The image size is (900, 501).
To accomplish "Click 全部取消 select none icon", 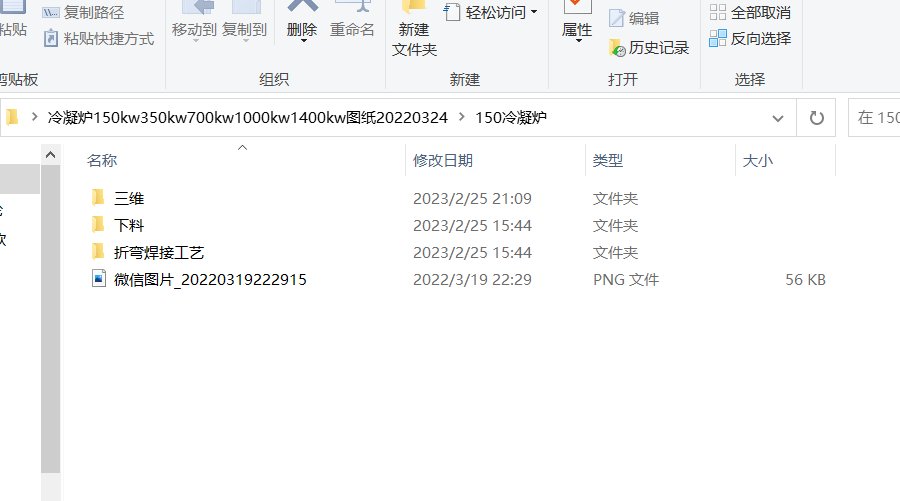I will point(717,12).
